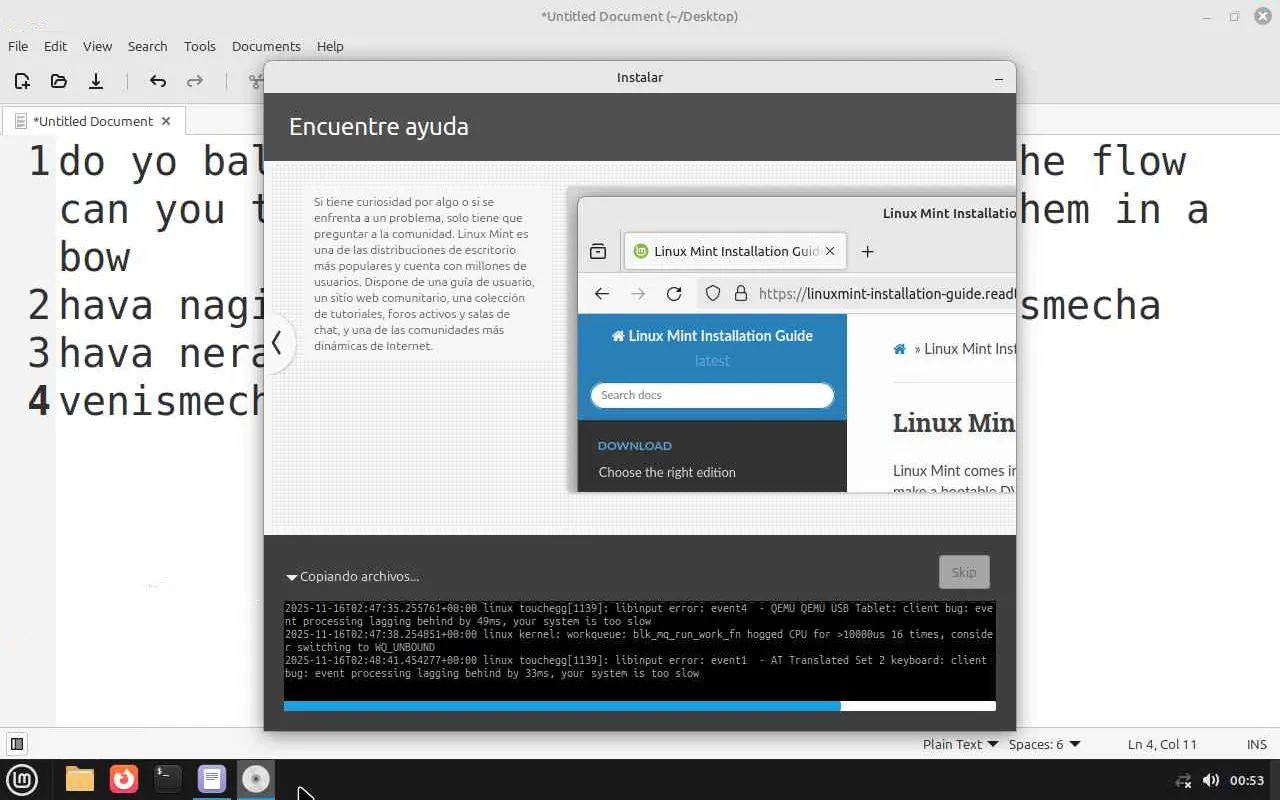The width and height of the screenshot is (1280, 800).
Task: Click the text 'hava nagi' on line 2
Action: point(161,306)
